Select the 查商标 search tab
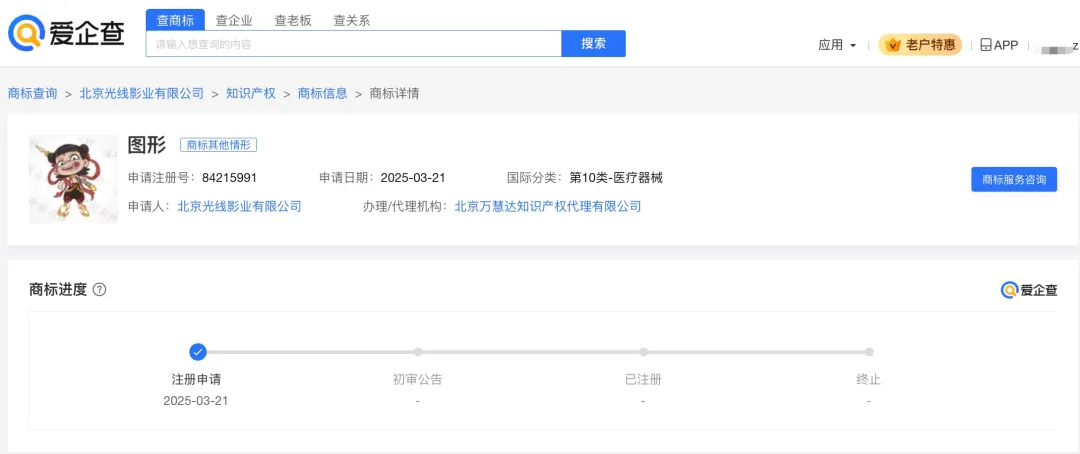Viewport: 1080px width, 454px height. click(175, 20)
